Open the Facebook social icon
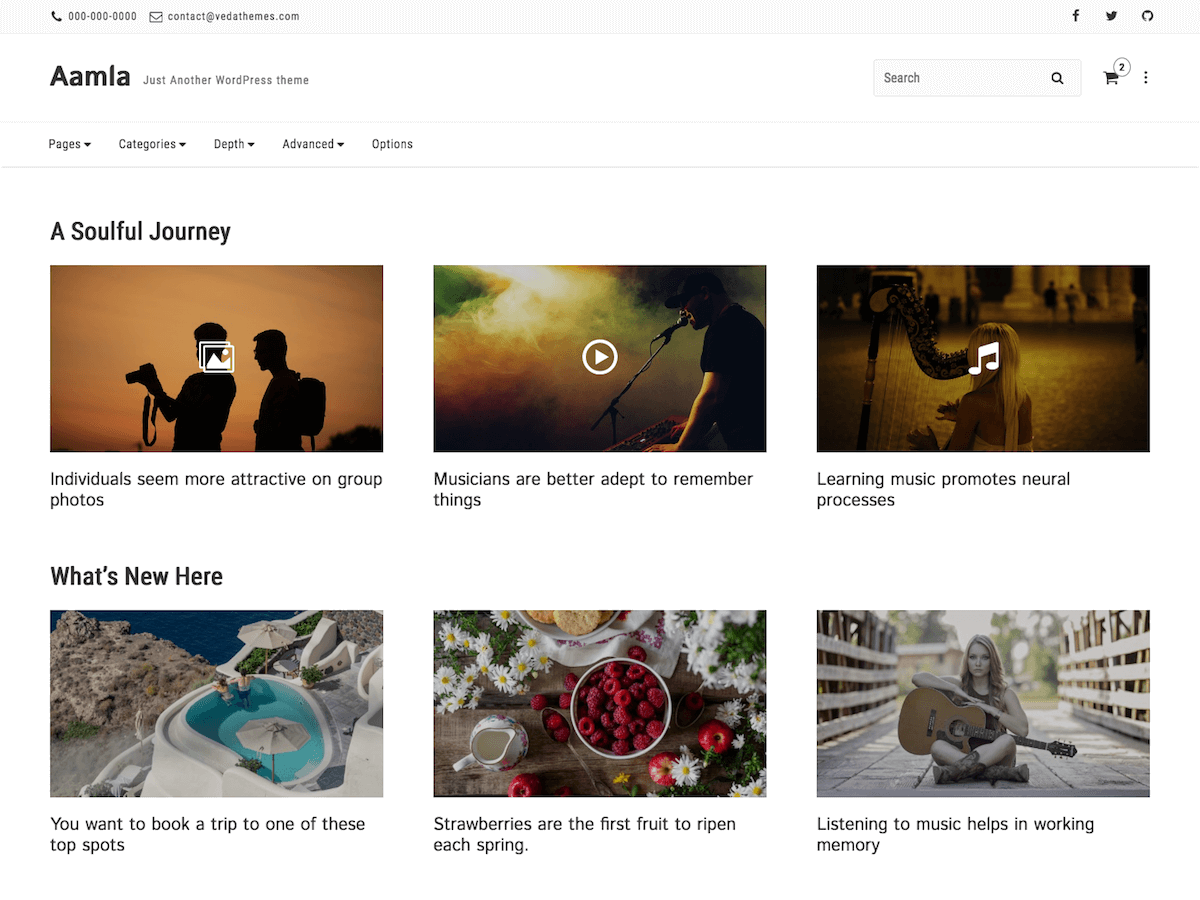 (1076, 16)
